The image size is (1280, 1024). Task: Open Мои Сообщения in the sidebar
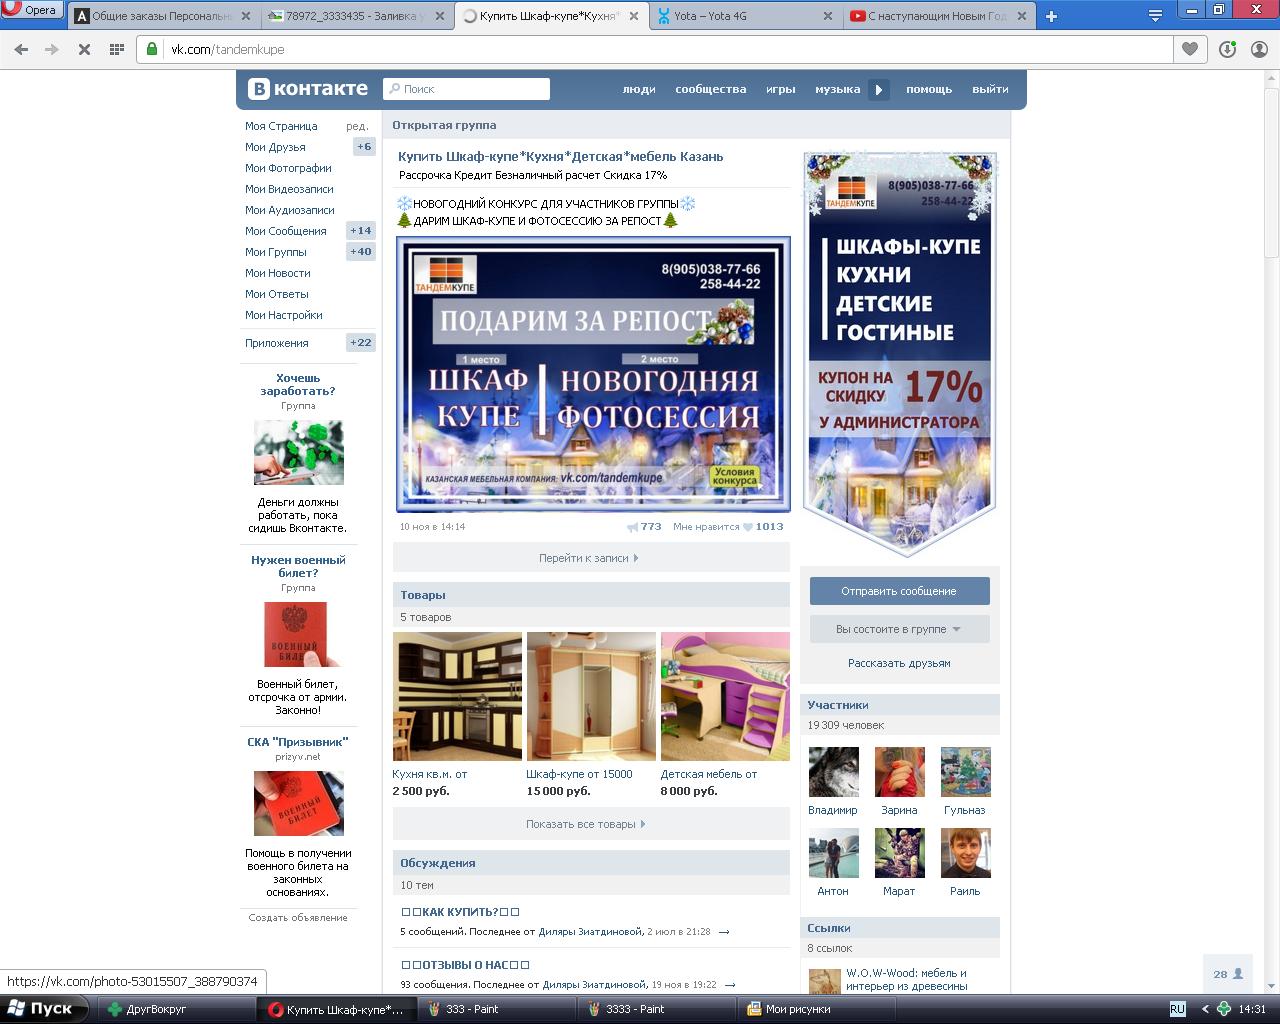click(286, 231)
